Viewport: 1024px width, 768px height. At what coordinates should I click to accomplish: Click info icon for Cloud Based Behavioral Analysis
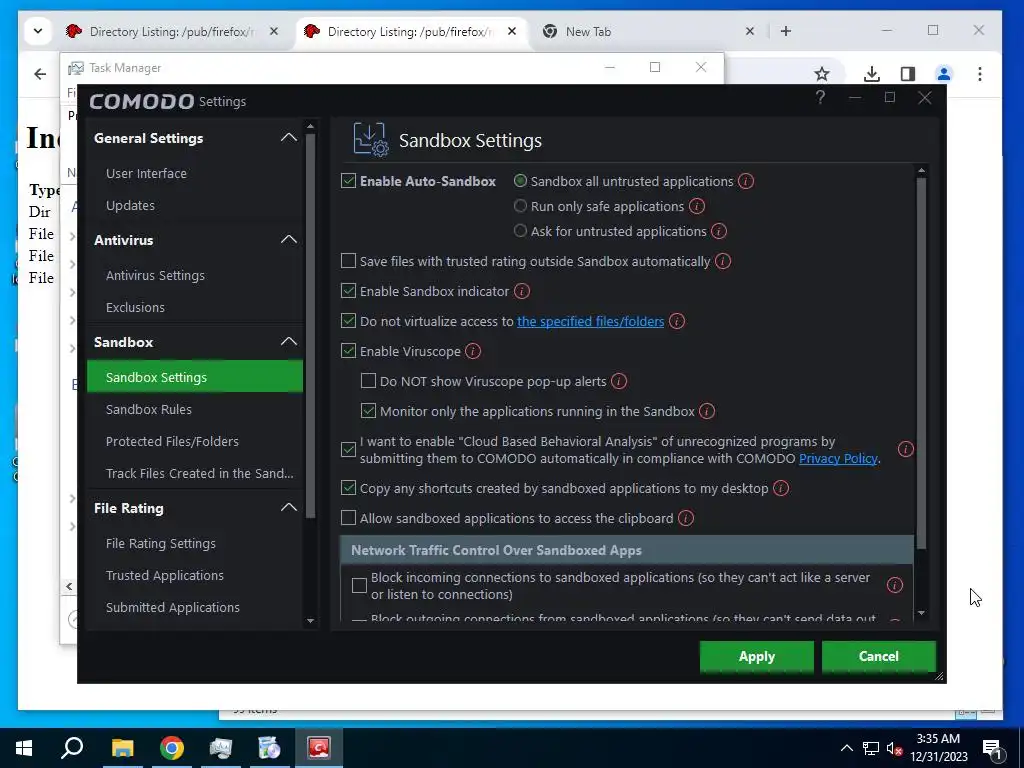[906, 449]
